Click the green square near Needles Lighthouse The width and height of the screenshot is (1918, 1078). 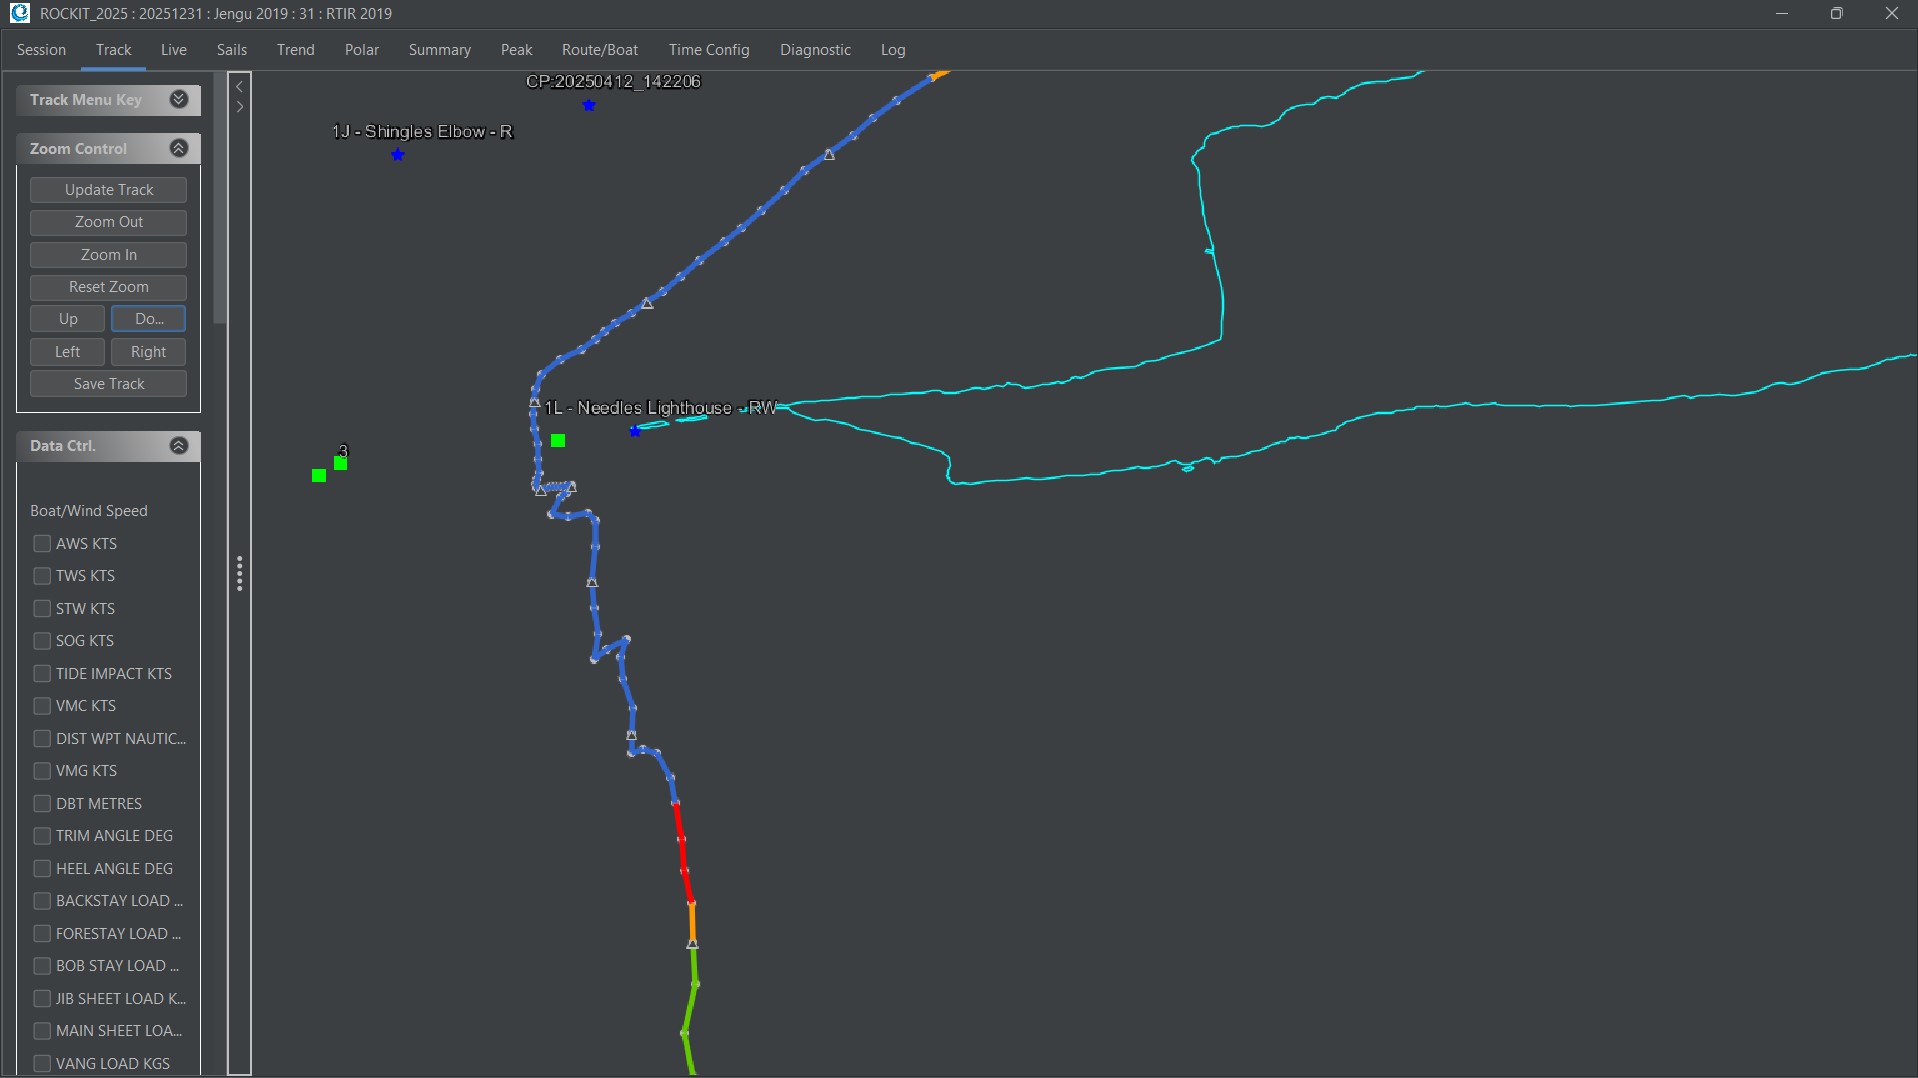[x=558, y=440]
